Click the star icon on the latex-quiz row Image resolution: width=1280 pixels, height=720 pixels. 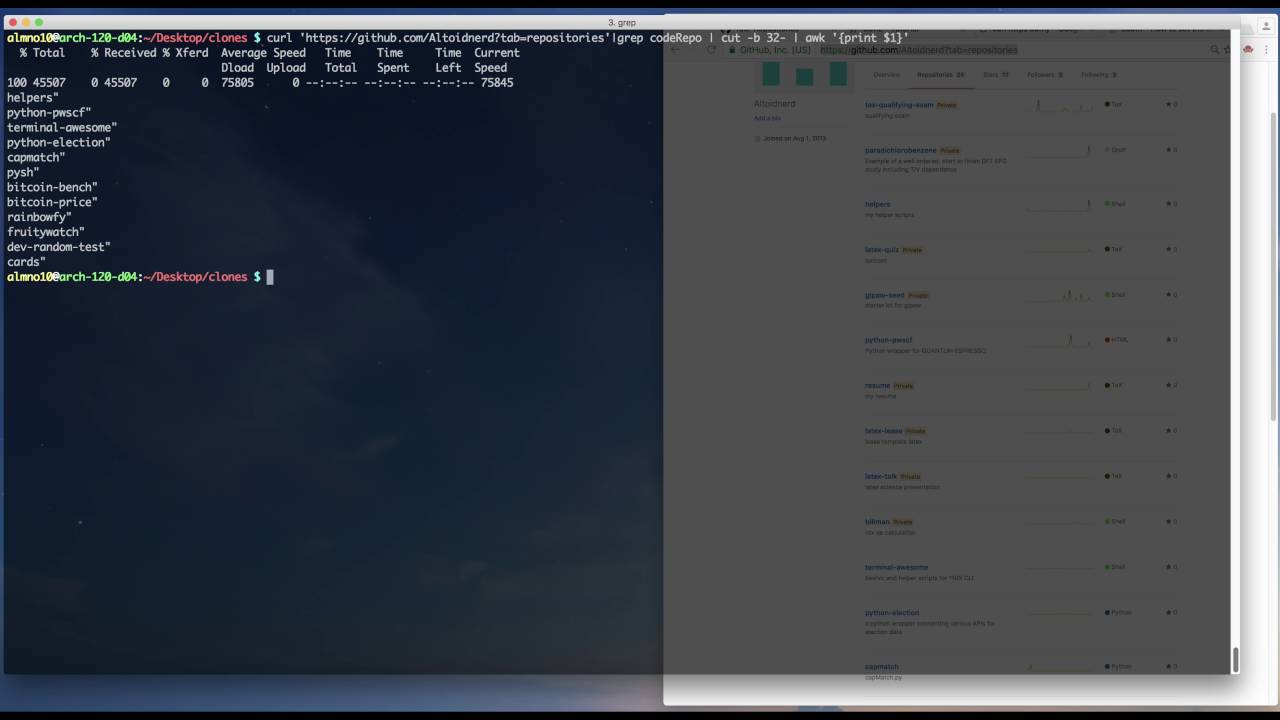tap(1168, 249)
